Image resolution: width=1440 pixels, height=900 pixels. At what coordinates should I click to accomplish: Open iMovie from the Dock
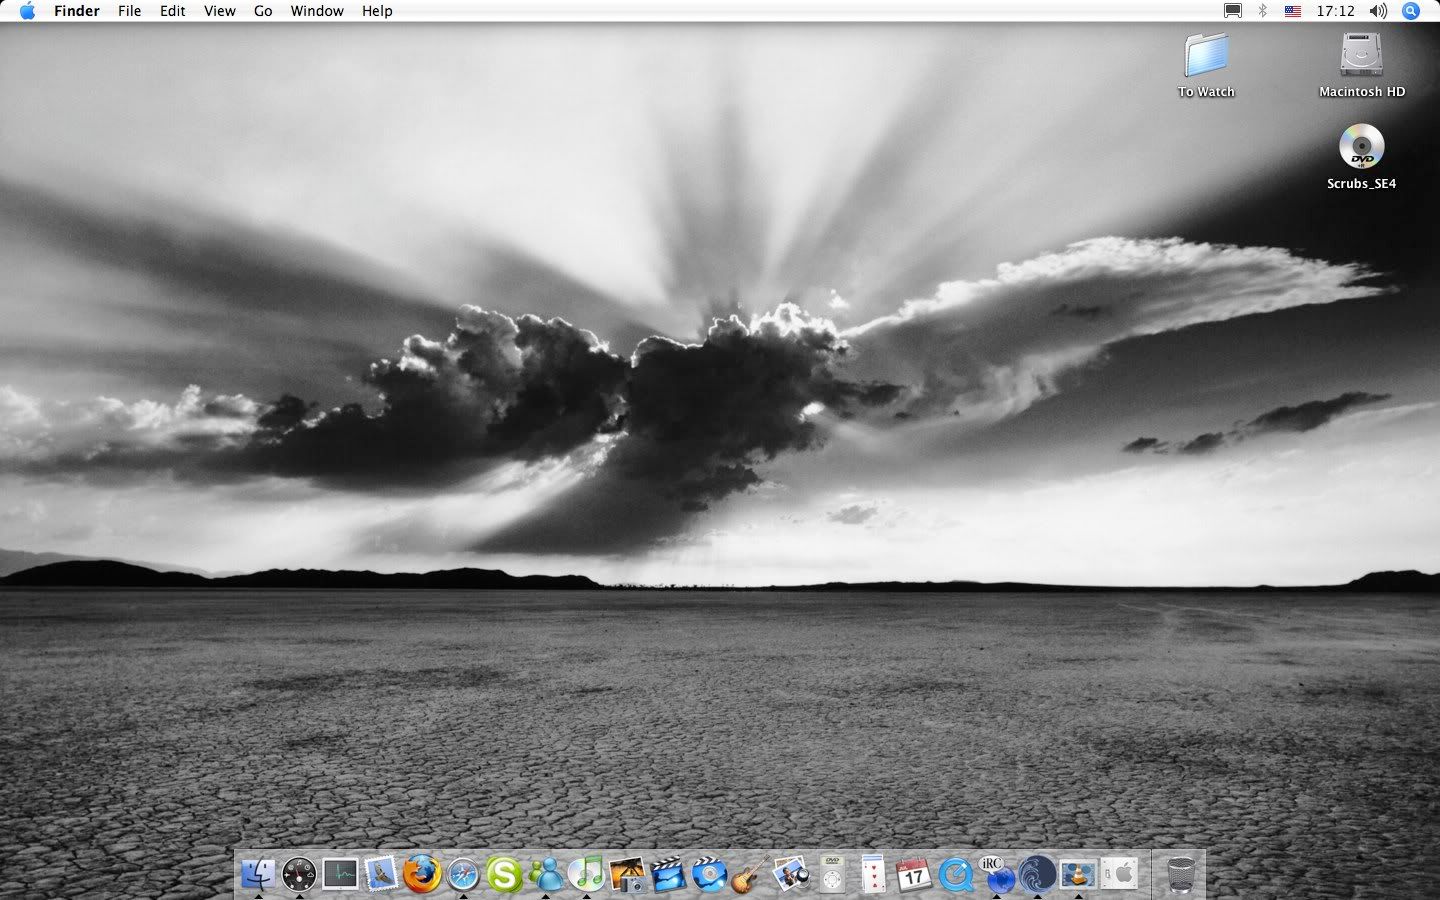click(668, 875)
